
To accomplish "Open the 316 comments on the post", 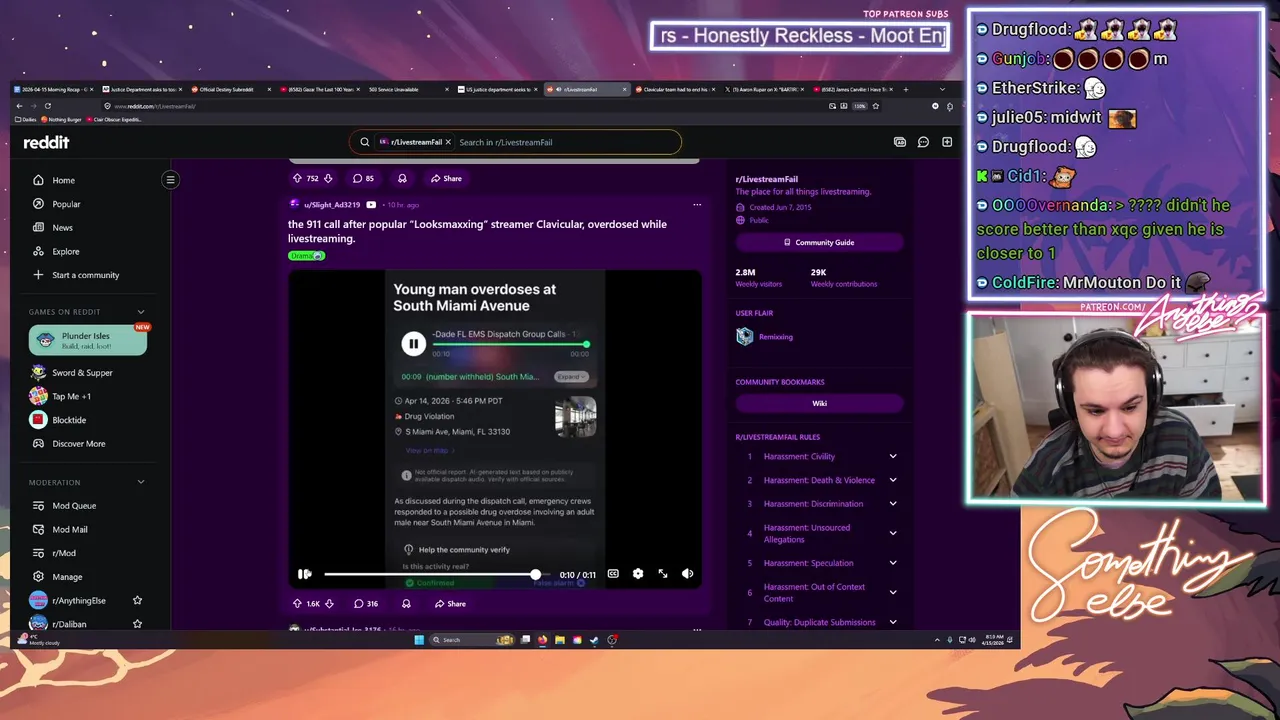I will click(x=365, y=604).
